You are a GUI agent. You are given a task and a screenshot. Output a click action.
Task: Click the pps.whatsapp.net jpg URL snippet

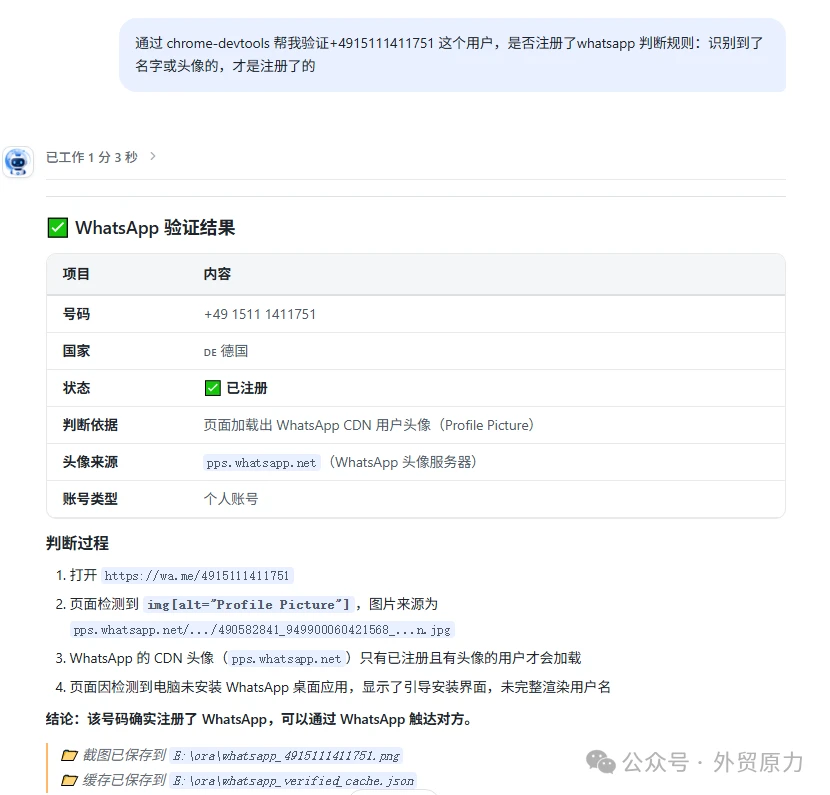pyautogui.click(x=262, y=630)
